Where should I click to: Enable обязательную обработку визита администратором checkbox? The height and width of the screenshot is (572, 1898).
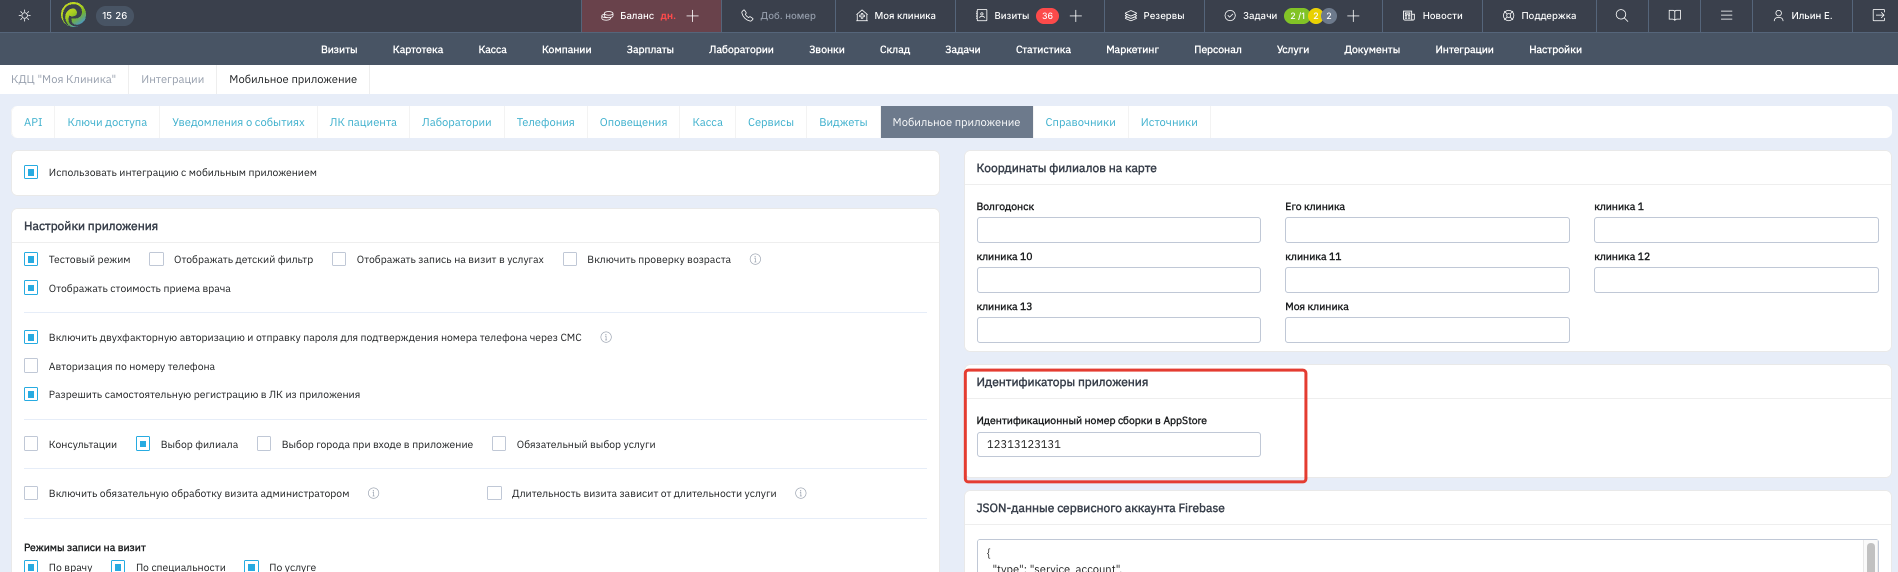point(31,493)
